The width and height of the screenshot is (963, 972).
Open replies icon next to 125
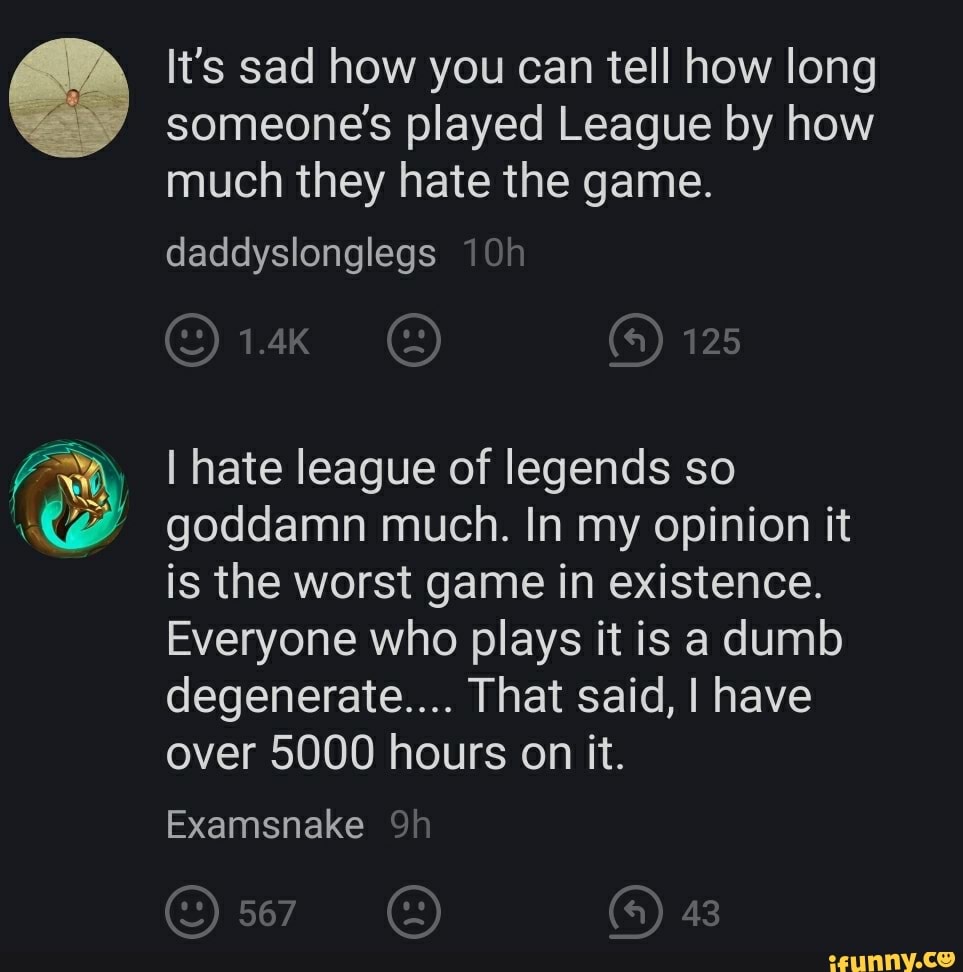pos(636,340)
